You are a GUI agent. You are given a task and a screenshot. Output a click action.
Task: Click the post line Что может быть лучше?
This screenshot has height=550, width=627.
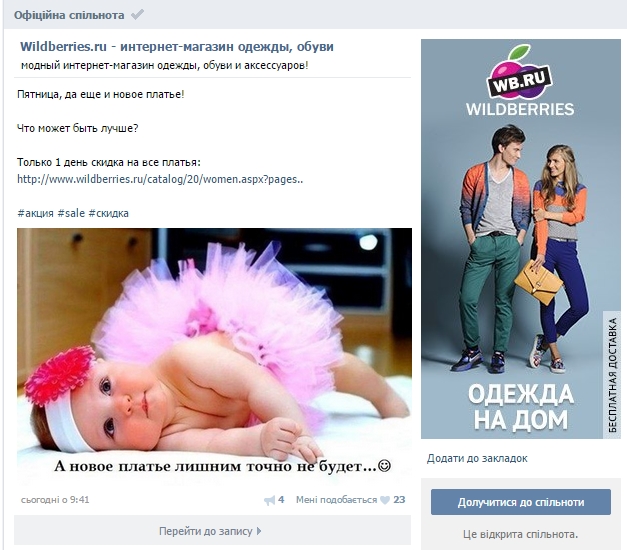coord(78,128)
